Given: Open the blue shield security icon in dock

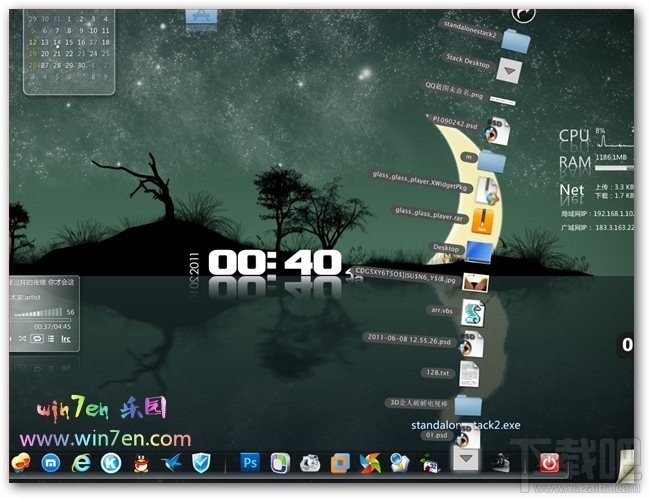Looking at the screenshot, I should pos(201,463).
